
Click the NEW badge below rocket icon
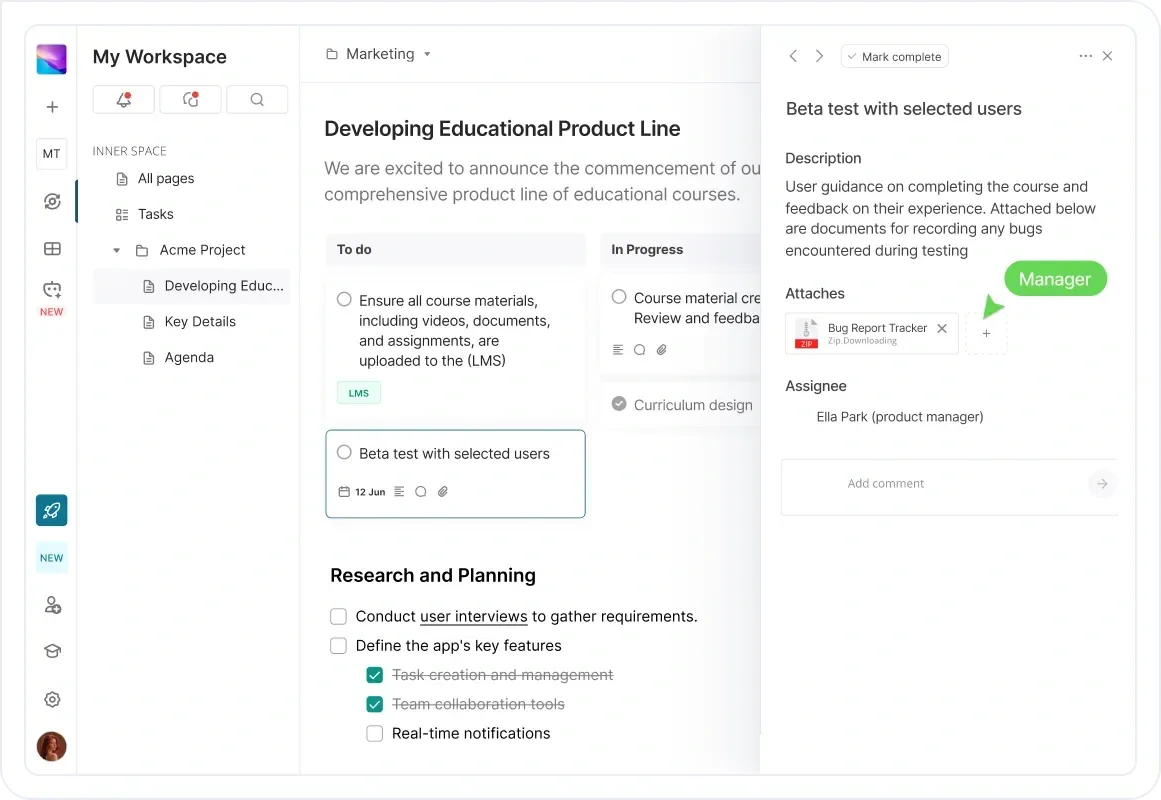(51, 558)
